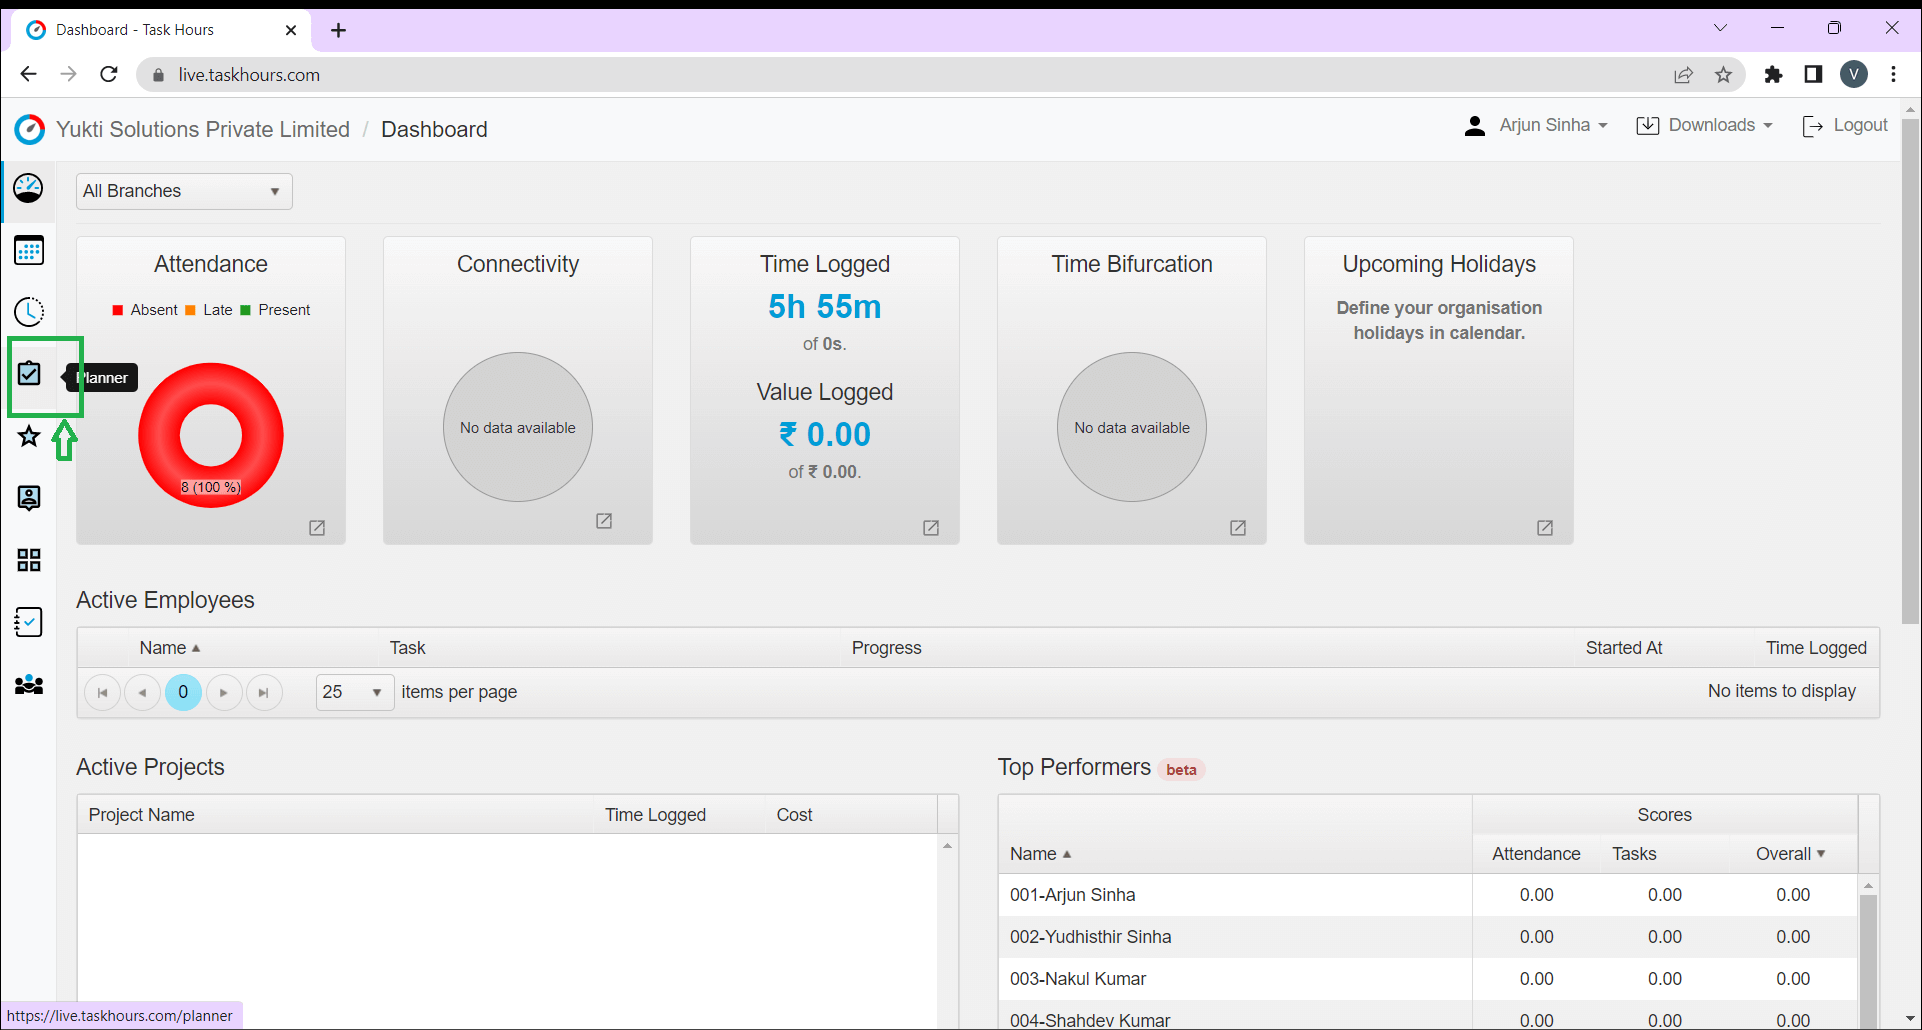
Task: Expand the Time Logged card popout icon
Action: 931,528
